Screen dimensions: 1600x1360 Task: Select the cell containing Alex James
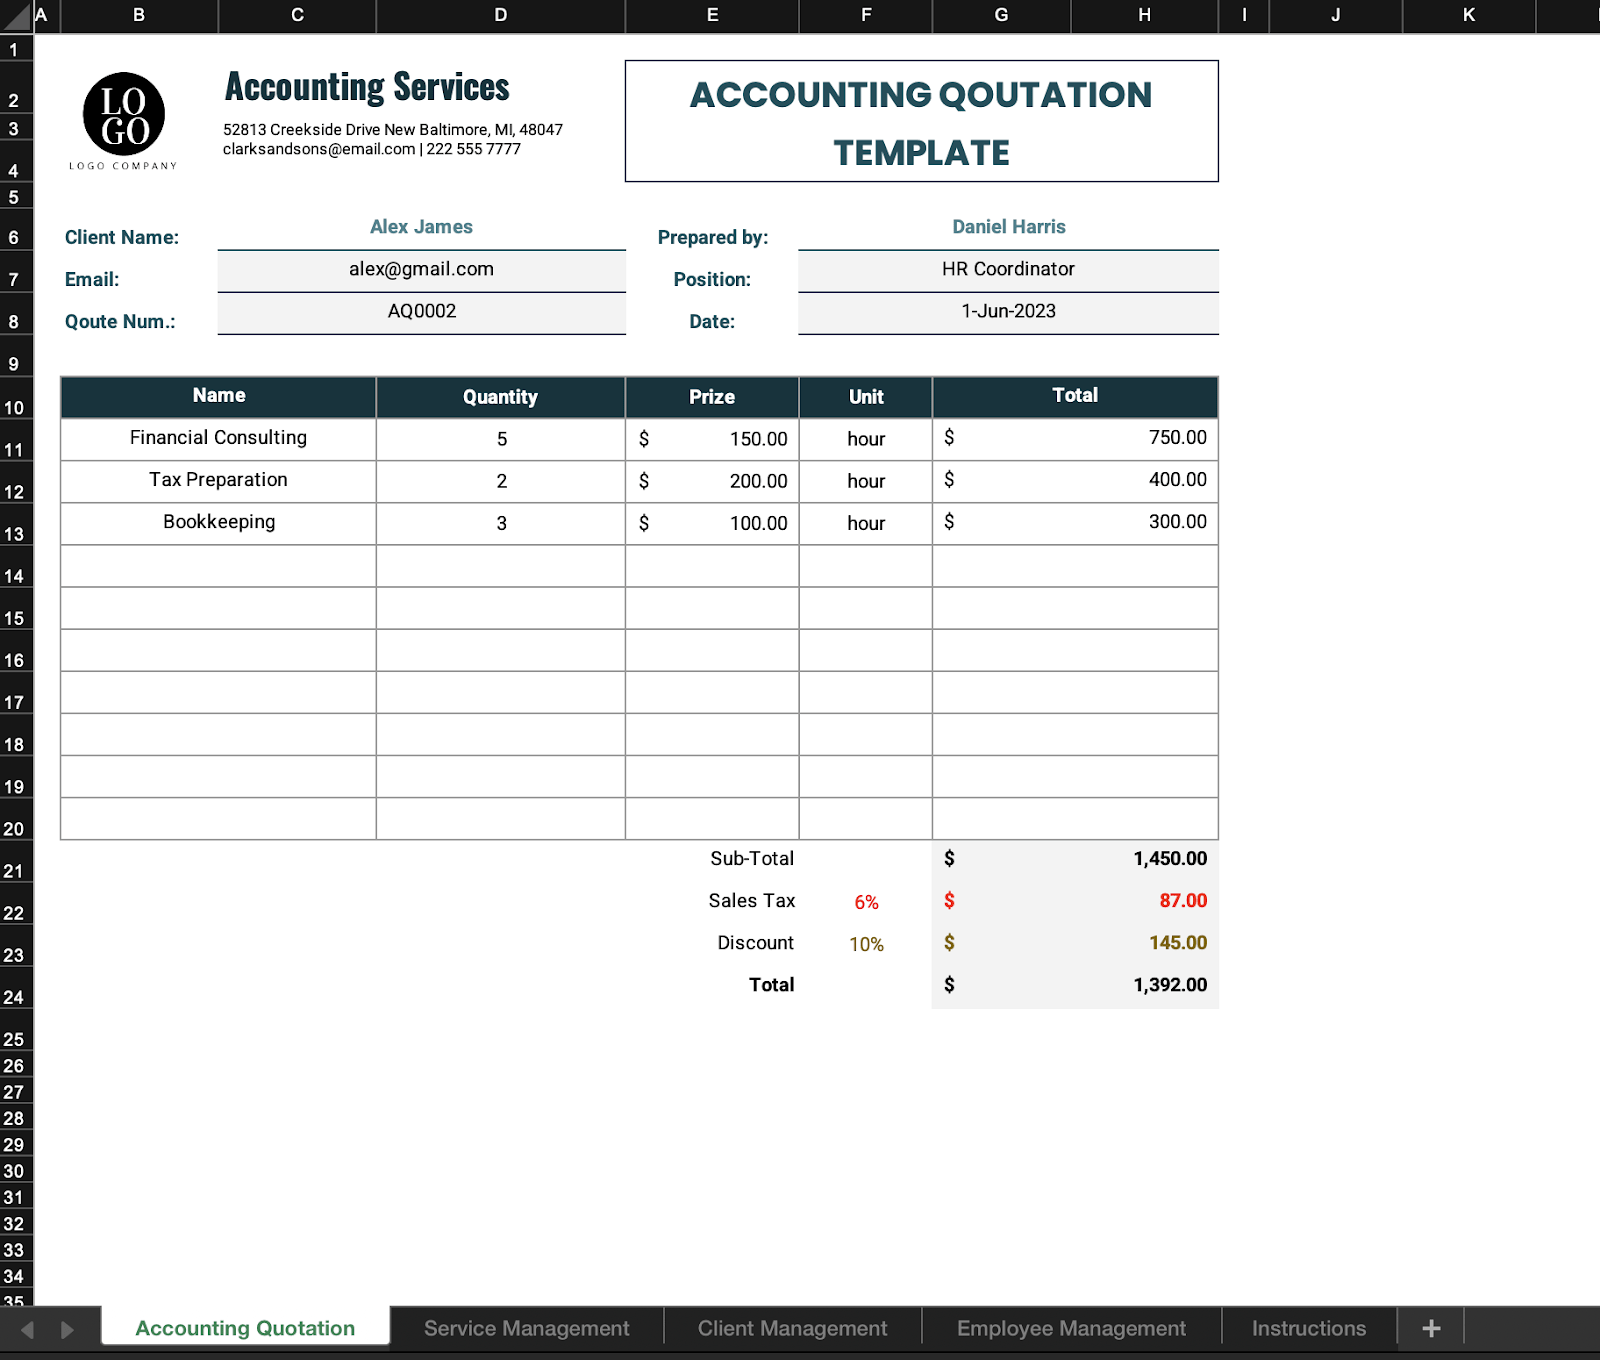(x=421, y=228)
